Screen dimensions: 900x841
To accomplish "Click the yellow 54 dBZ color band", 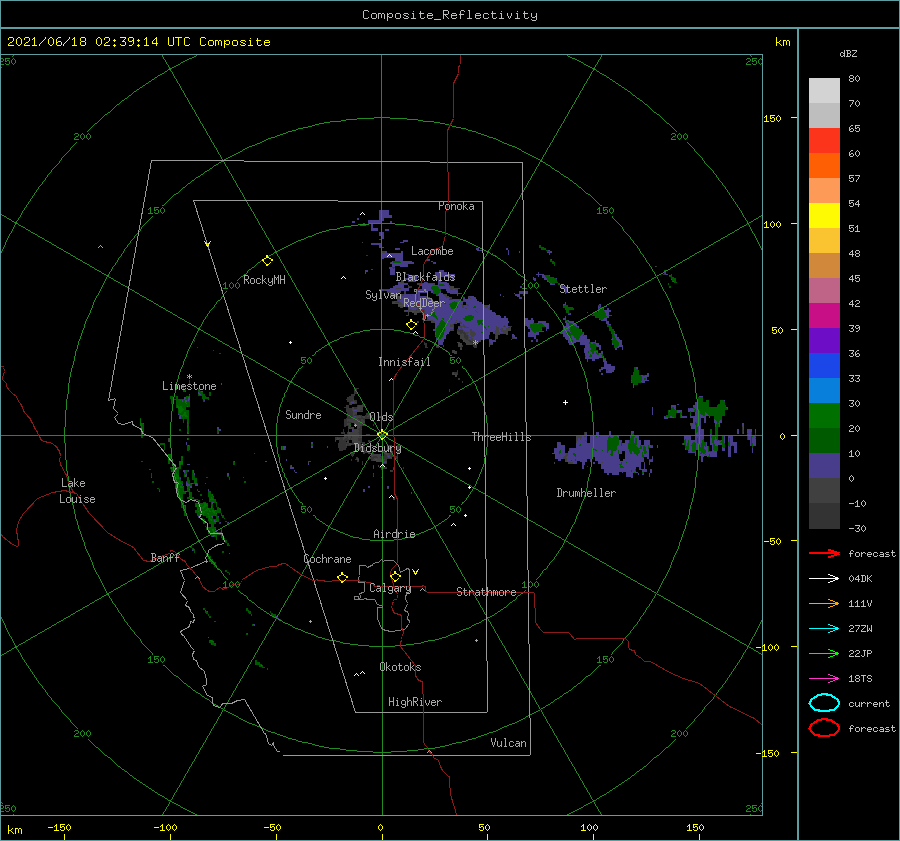I will coord(824,216).
